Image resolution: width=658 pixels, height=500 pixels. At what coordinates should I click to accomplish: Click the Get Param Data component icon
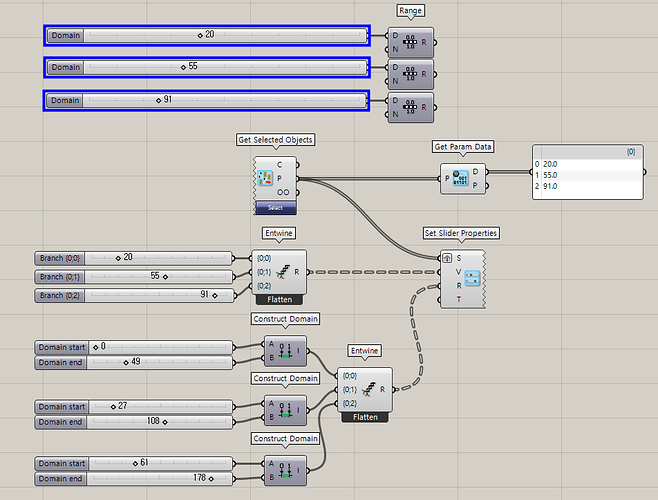coord(460,178)
